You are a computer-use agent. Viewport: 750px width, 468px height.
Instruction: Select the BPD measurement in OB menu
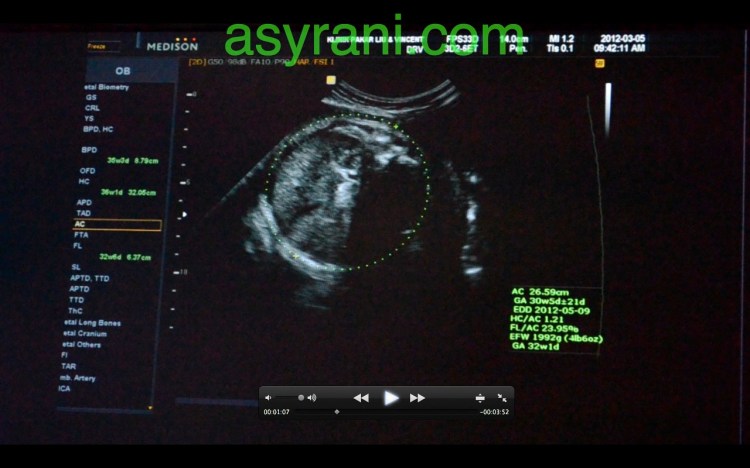(x=90, y=149)
